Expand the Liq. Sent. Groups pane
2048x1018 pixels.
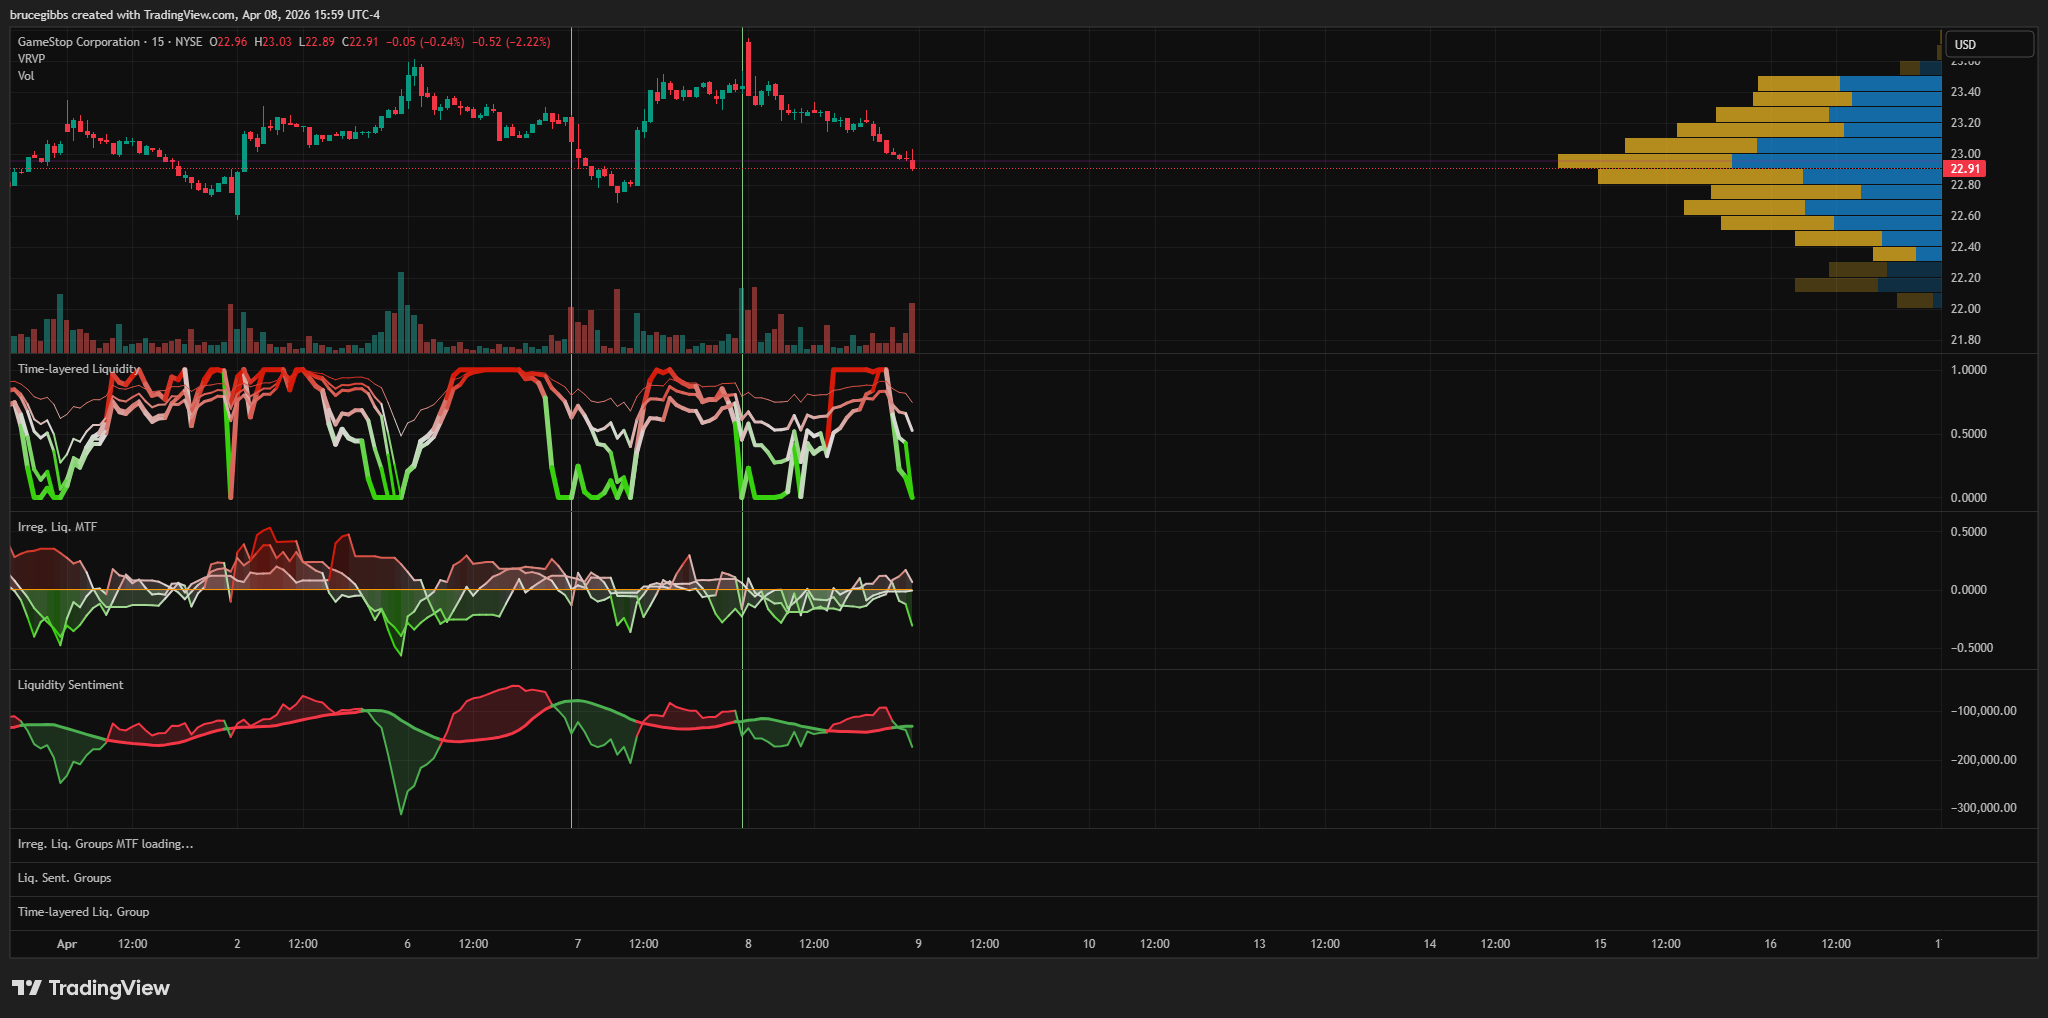(x=64, y=878)
